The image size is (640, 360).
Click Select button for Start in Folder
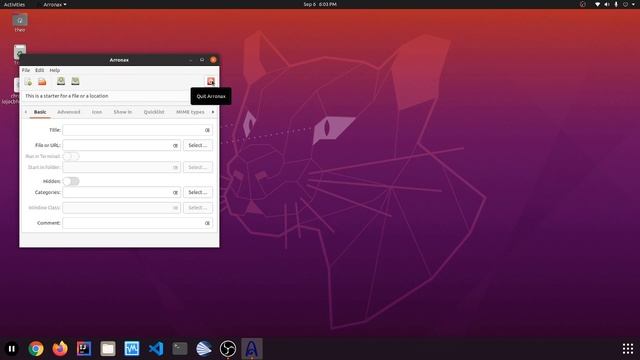[x=198, y=167]
